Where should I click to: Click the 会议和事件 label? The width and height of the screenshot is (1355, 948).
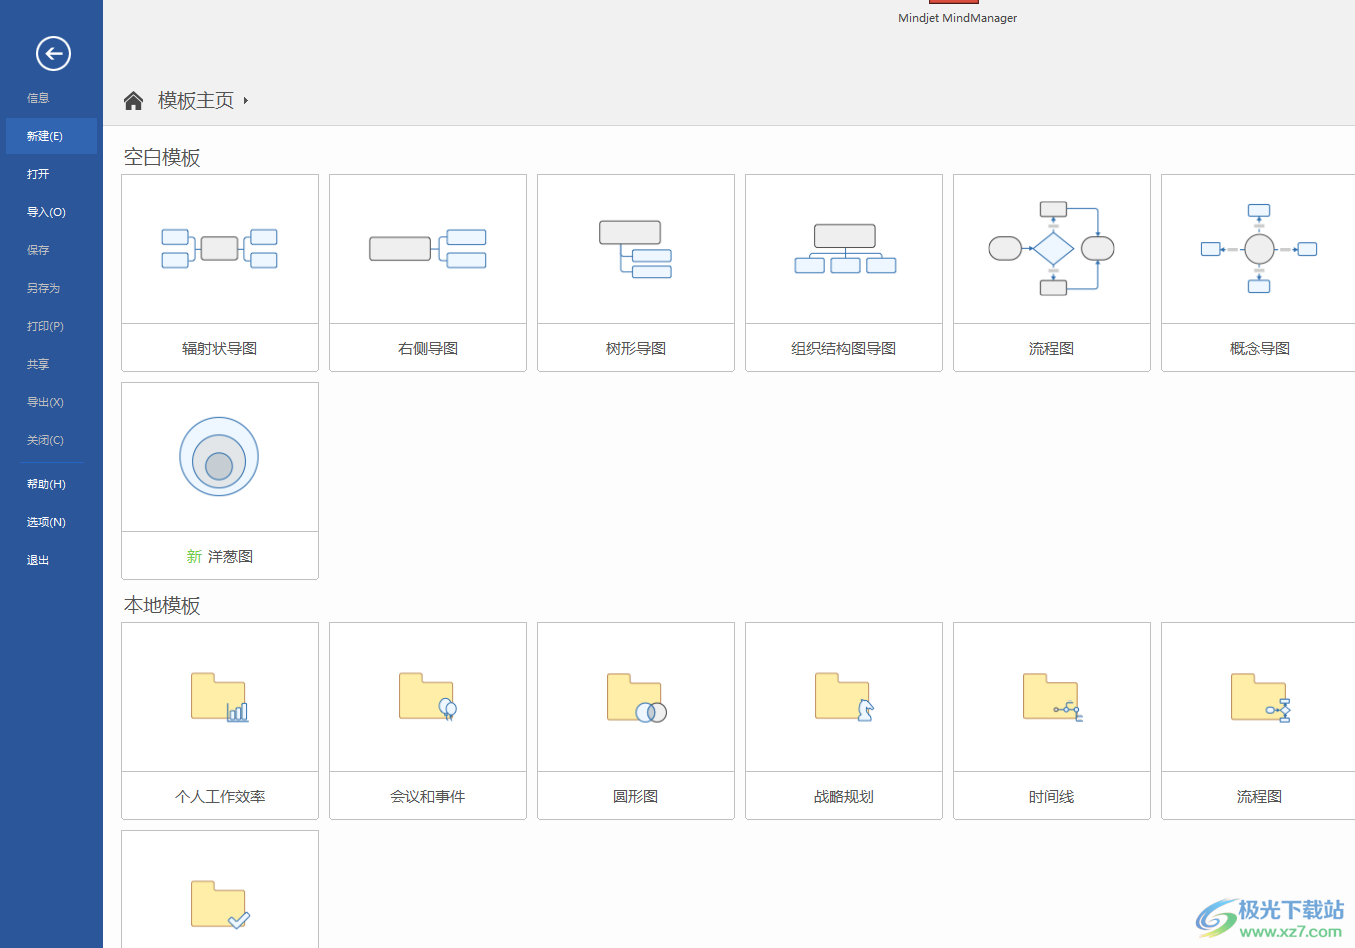428,796
